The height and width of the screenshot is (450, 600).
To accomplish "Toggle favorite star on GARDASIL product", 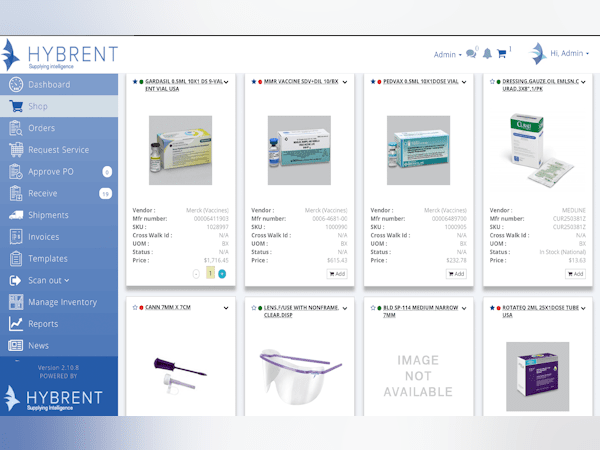I will click(133, 81).
